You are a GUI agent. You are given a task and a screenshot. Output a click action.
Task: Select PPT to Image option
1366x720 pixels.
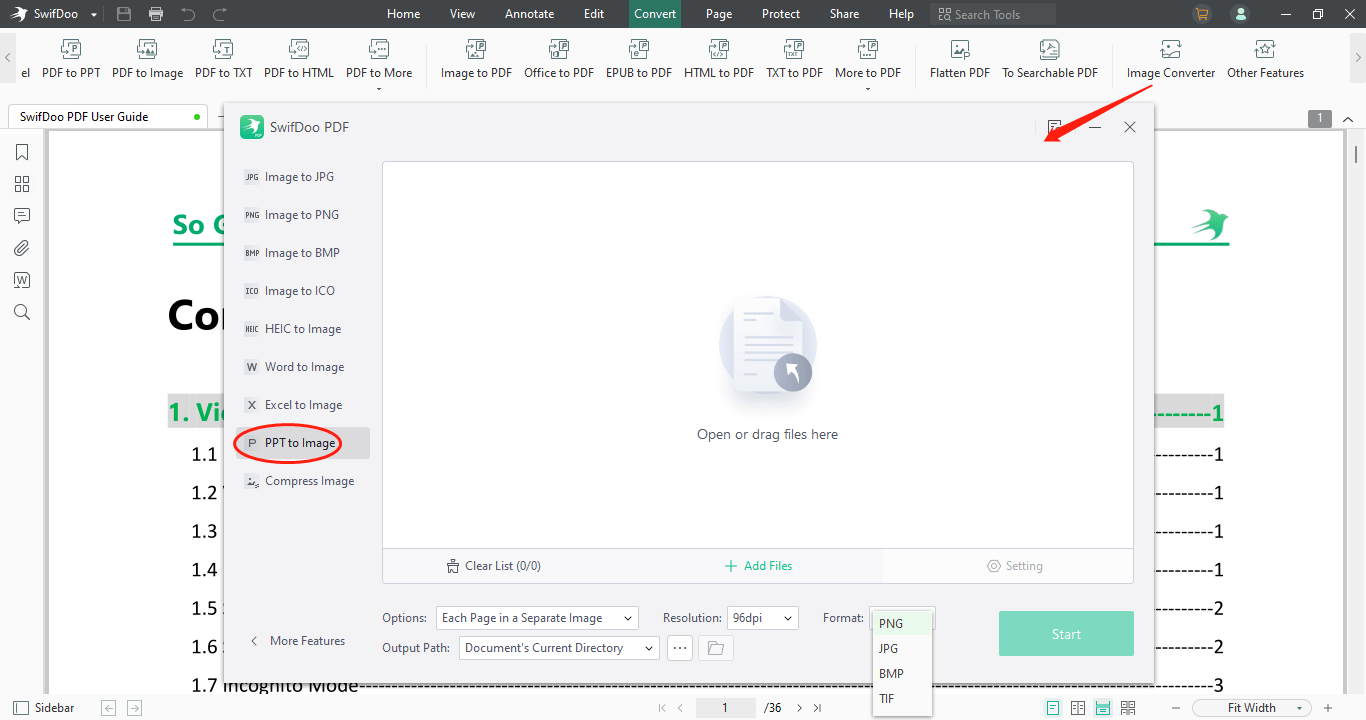[x=302, y=443]
